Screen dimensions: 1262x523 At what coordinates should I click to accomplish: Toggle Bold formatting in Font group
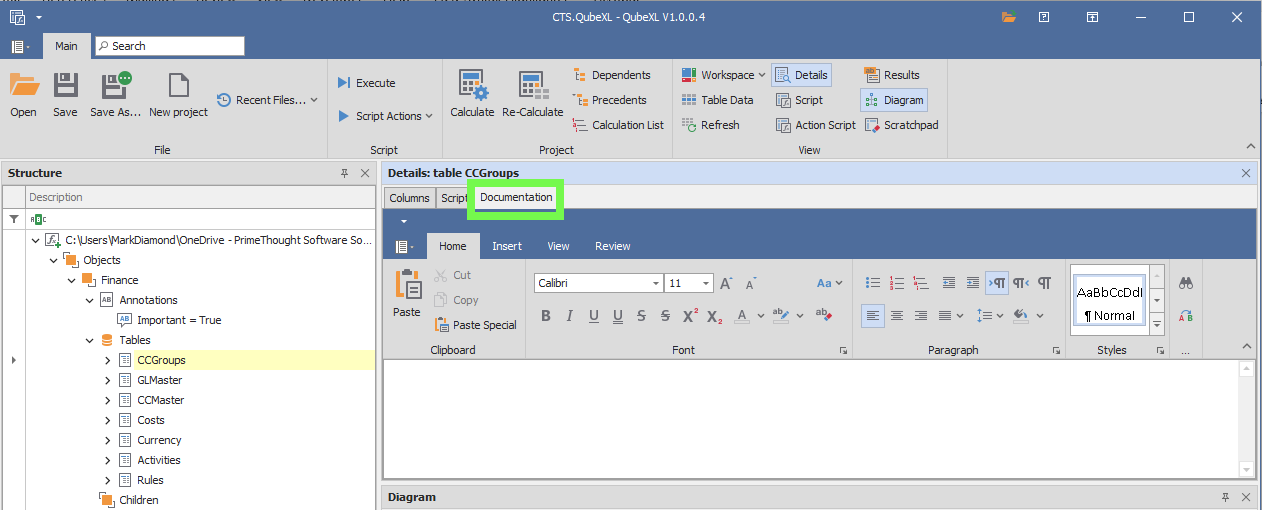pos(546,316)
